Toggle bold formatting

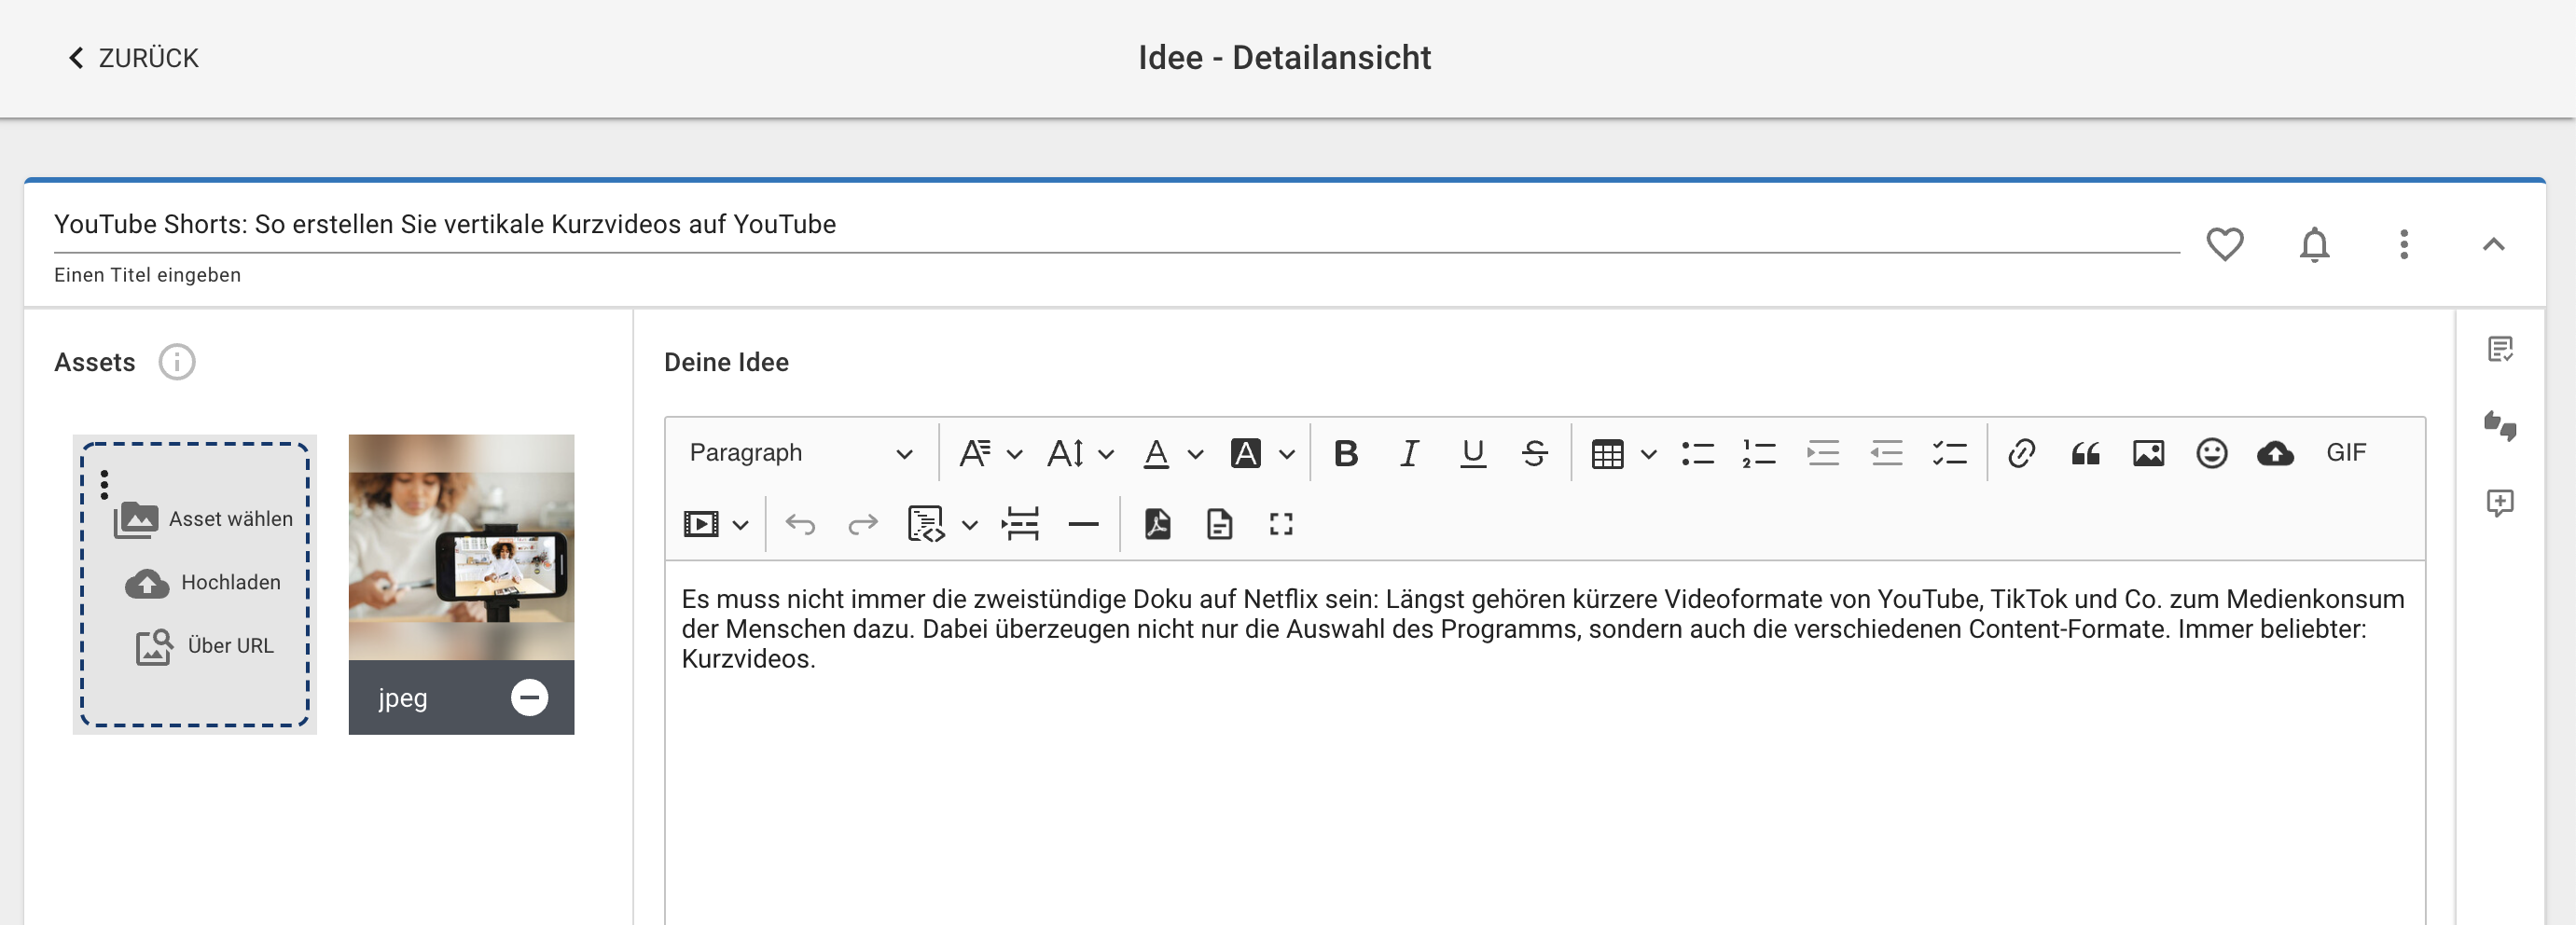click(x=1346, y=453)
